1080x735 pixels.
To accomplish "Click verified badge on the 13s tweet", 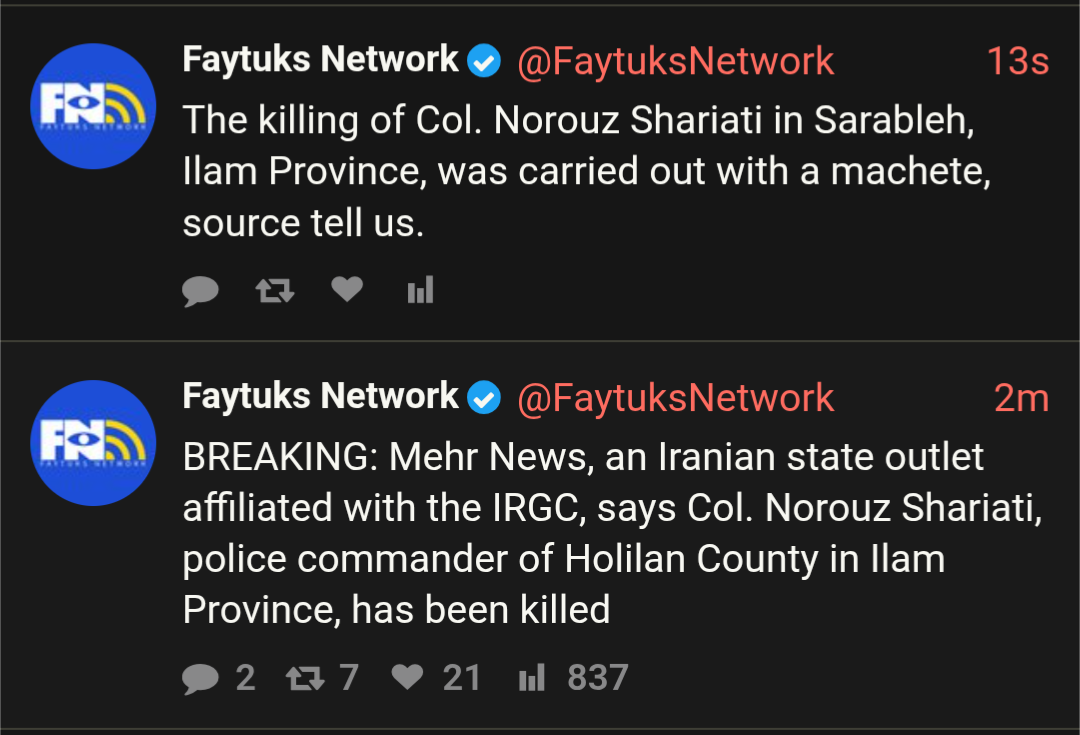I will (484, 61).
